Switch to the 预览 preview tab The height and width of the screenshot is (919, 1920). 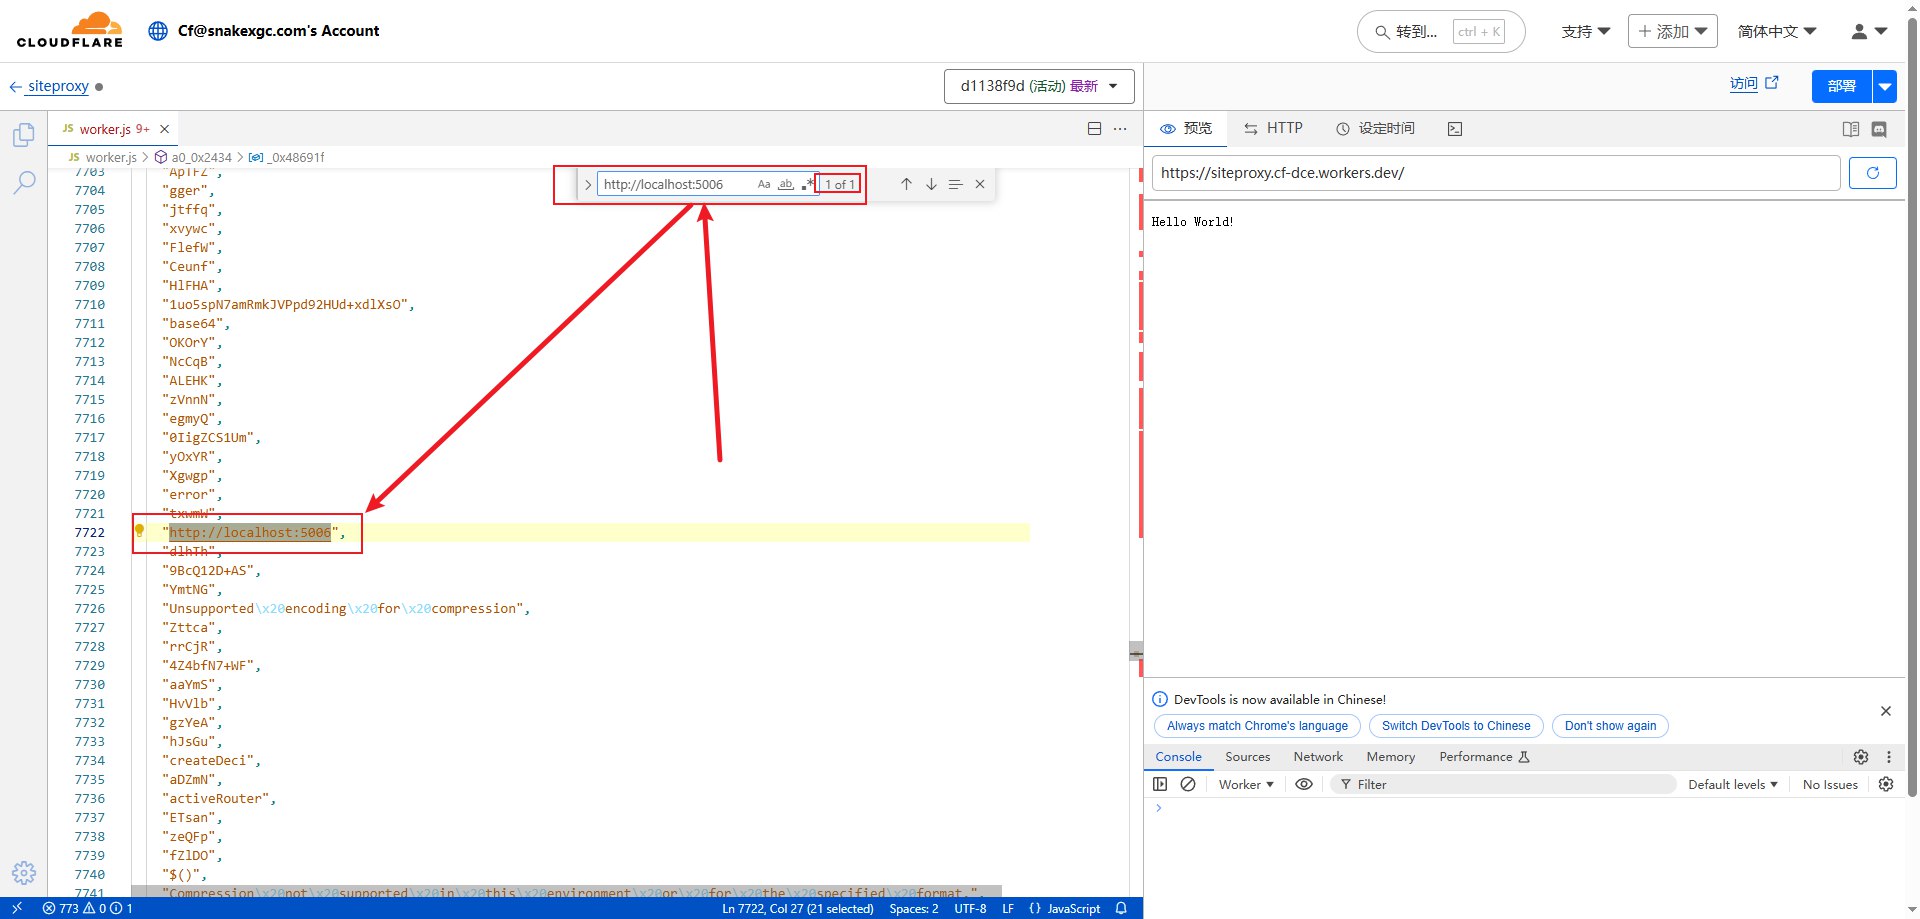click(x=1186, y=128)
